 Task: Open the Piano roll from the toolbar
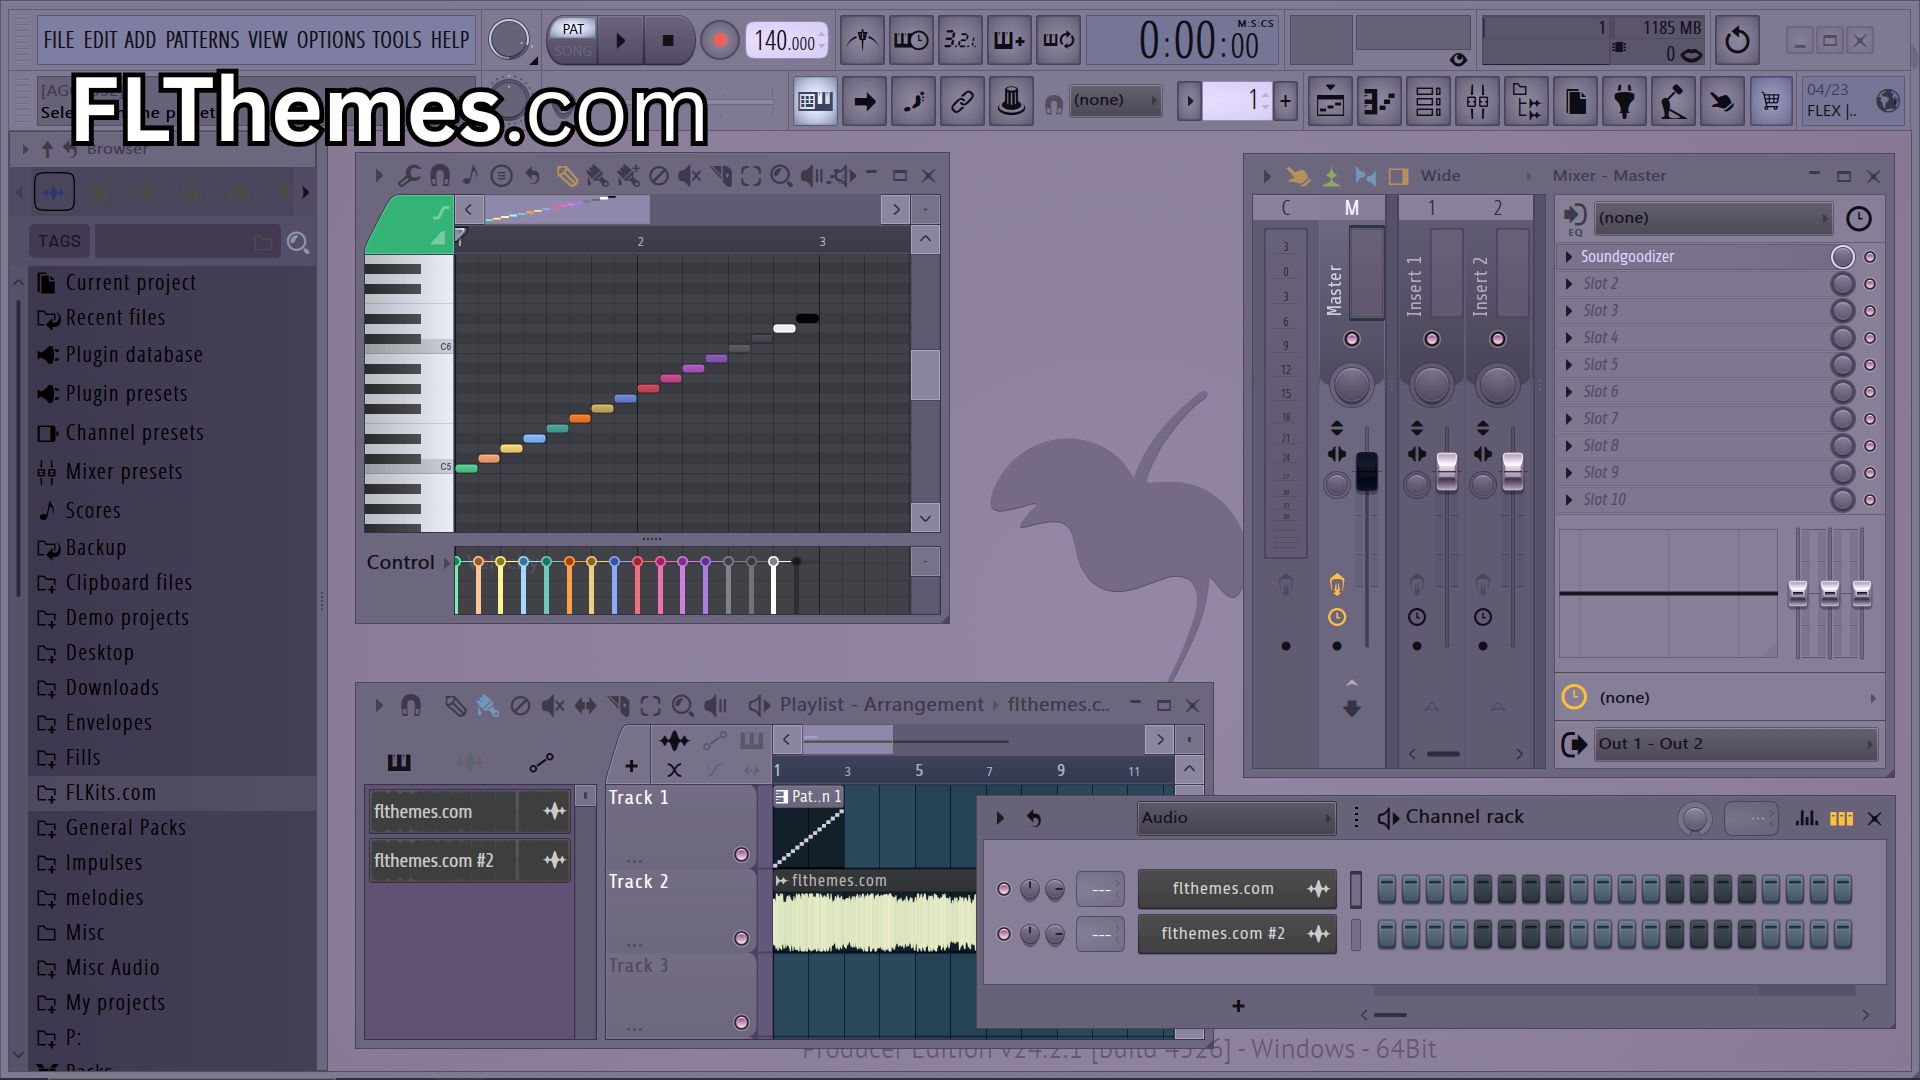(x=1379, y=101)
